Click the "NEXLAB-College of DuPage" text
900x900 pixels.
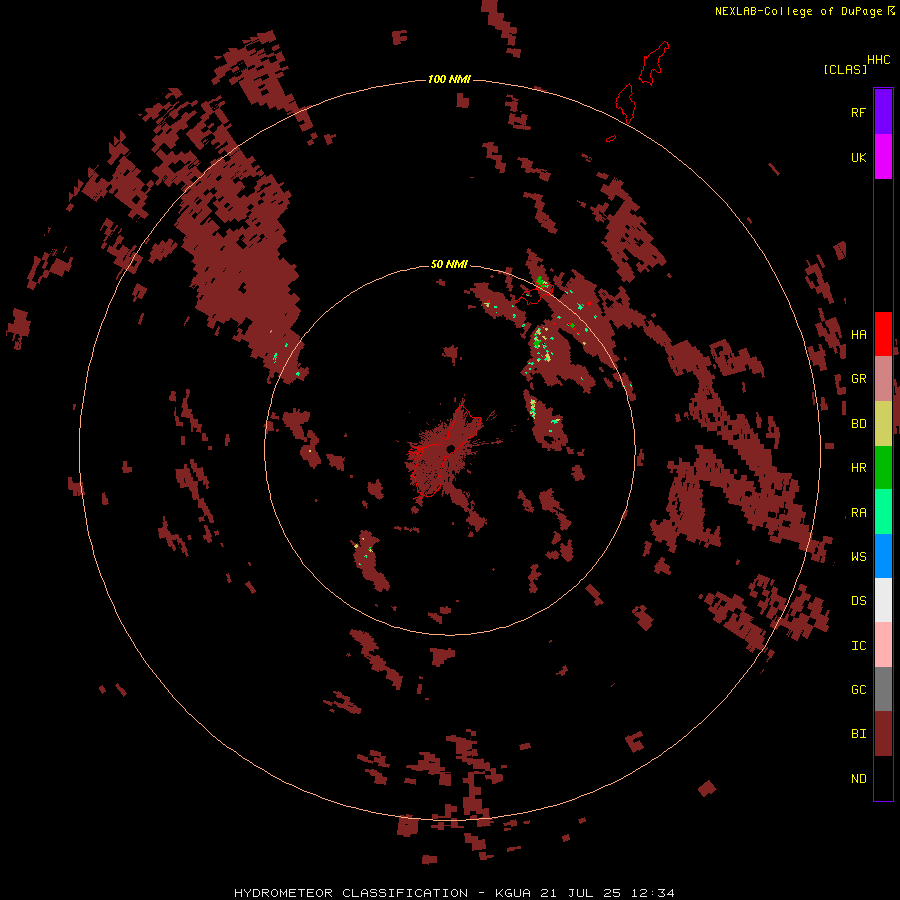point(798,11)
